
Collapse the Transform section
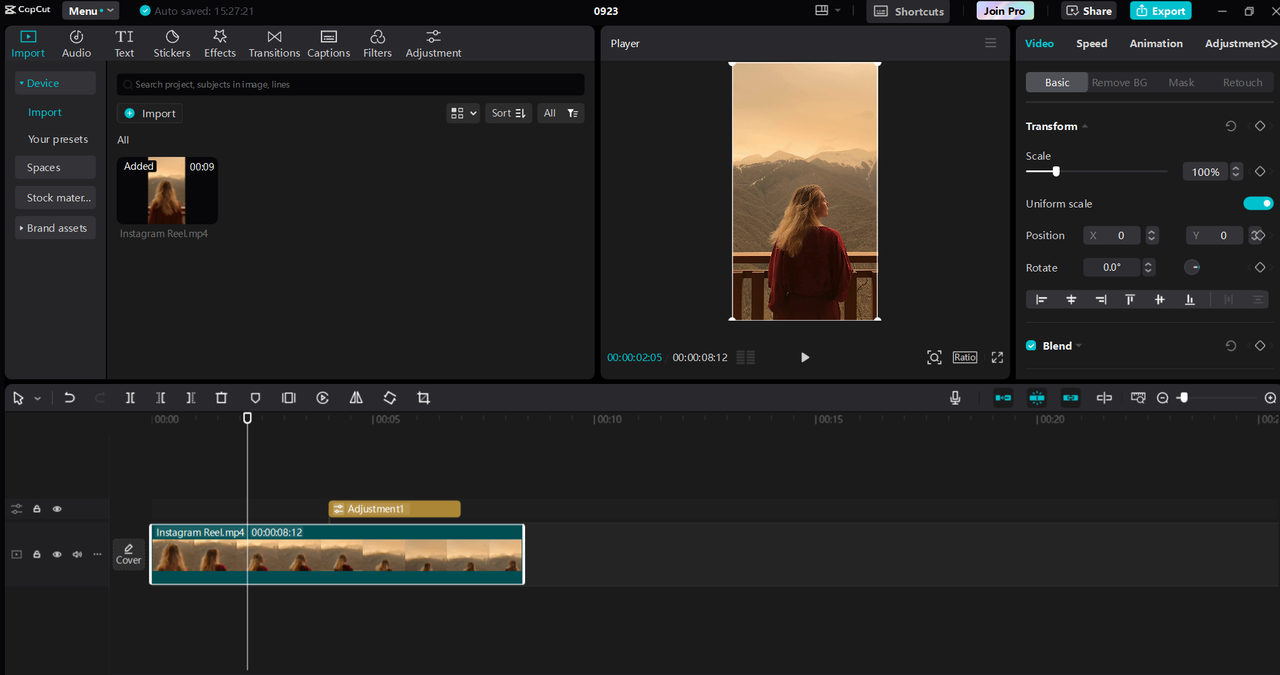pyautogui.click(x=1085, y=126)
